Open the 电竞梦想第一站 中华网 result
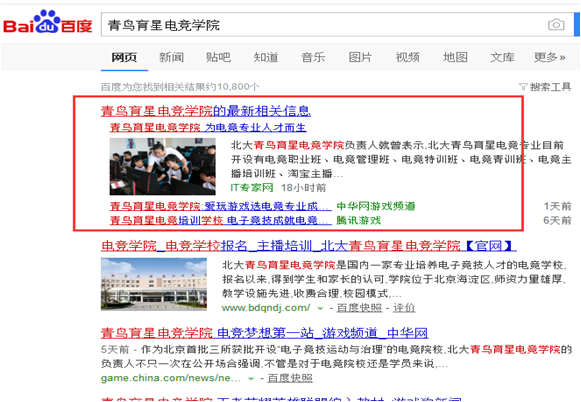This screenshot has height=402, width=581. pos(264,333)
